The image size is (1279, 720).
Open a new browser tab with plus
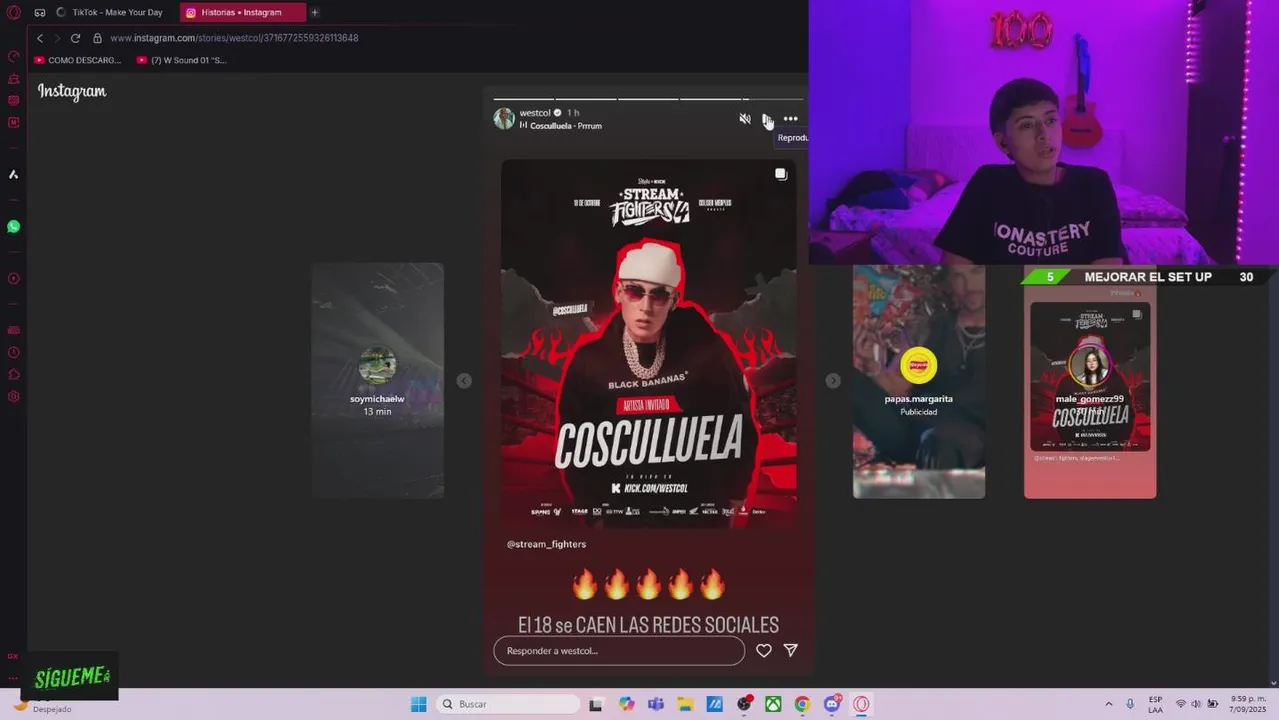pyautogui.click(x=314, y=12)
